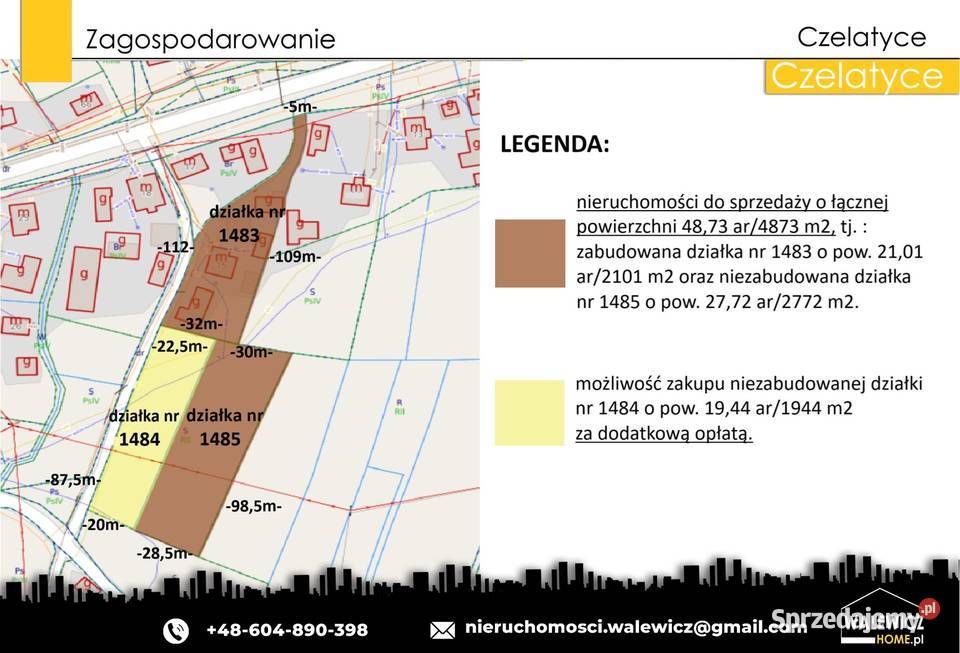Click the -5m- access road label

tap(300, 106)
